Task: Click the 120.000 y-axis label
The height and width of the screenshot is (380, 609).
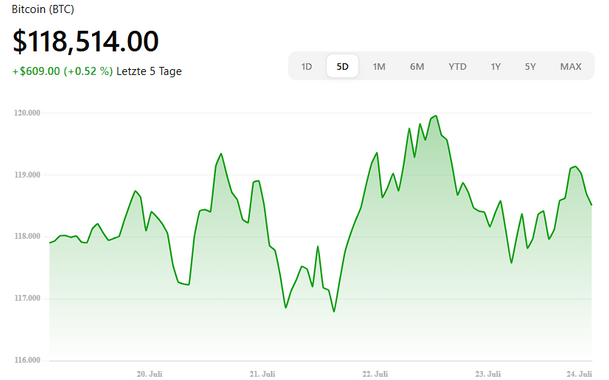Action: tap(27, 113)
